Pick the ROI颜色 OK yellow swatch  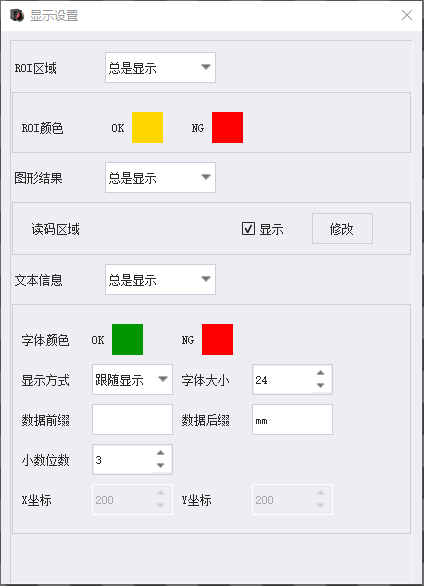click(x=148, y=127)
